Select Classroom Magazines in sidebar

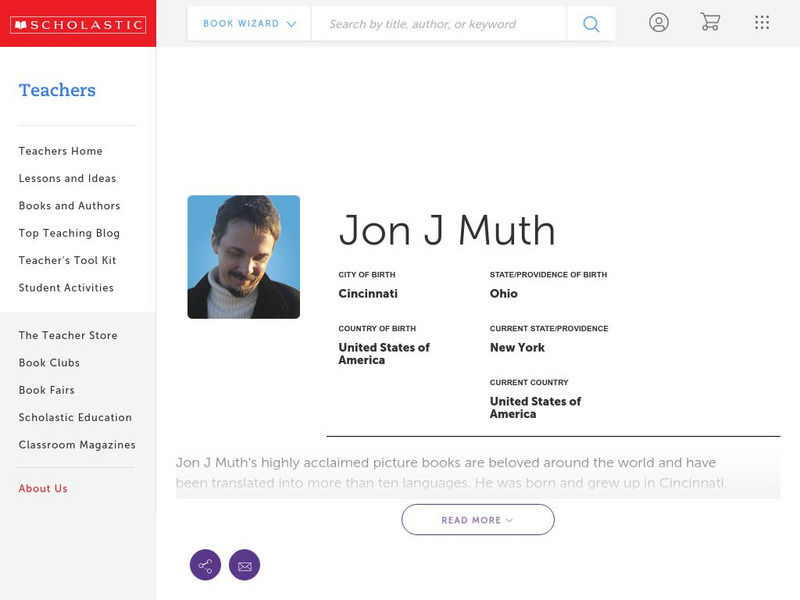pos(77,445)
